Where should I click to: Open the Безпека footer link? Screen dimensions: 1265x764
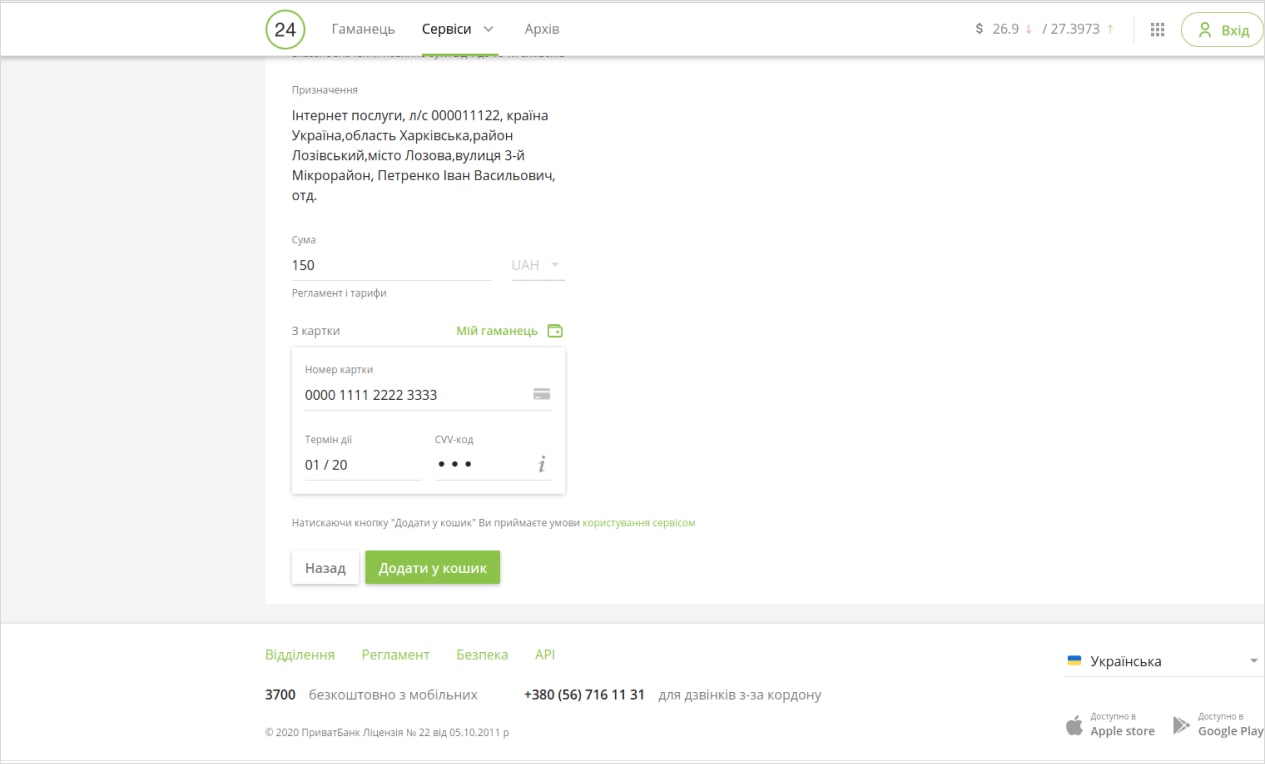(482, 655)
